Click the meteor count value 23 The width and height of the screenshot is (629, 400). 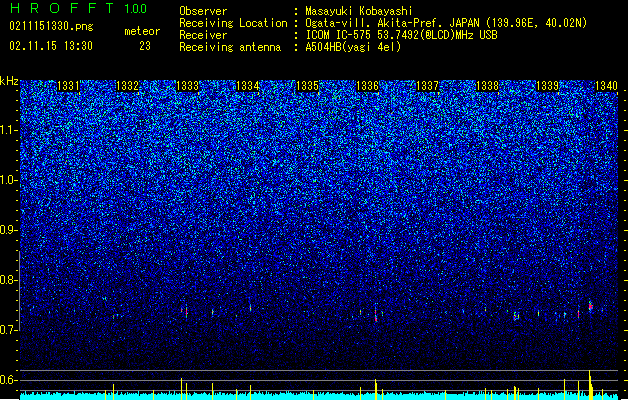pos(145,46)
